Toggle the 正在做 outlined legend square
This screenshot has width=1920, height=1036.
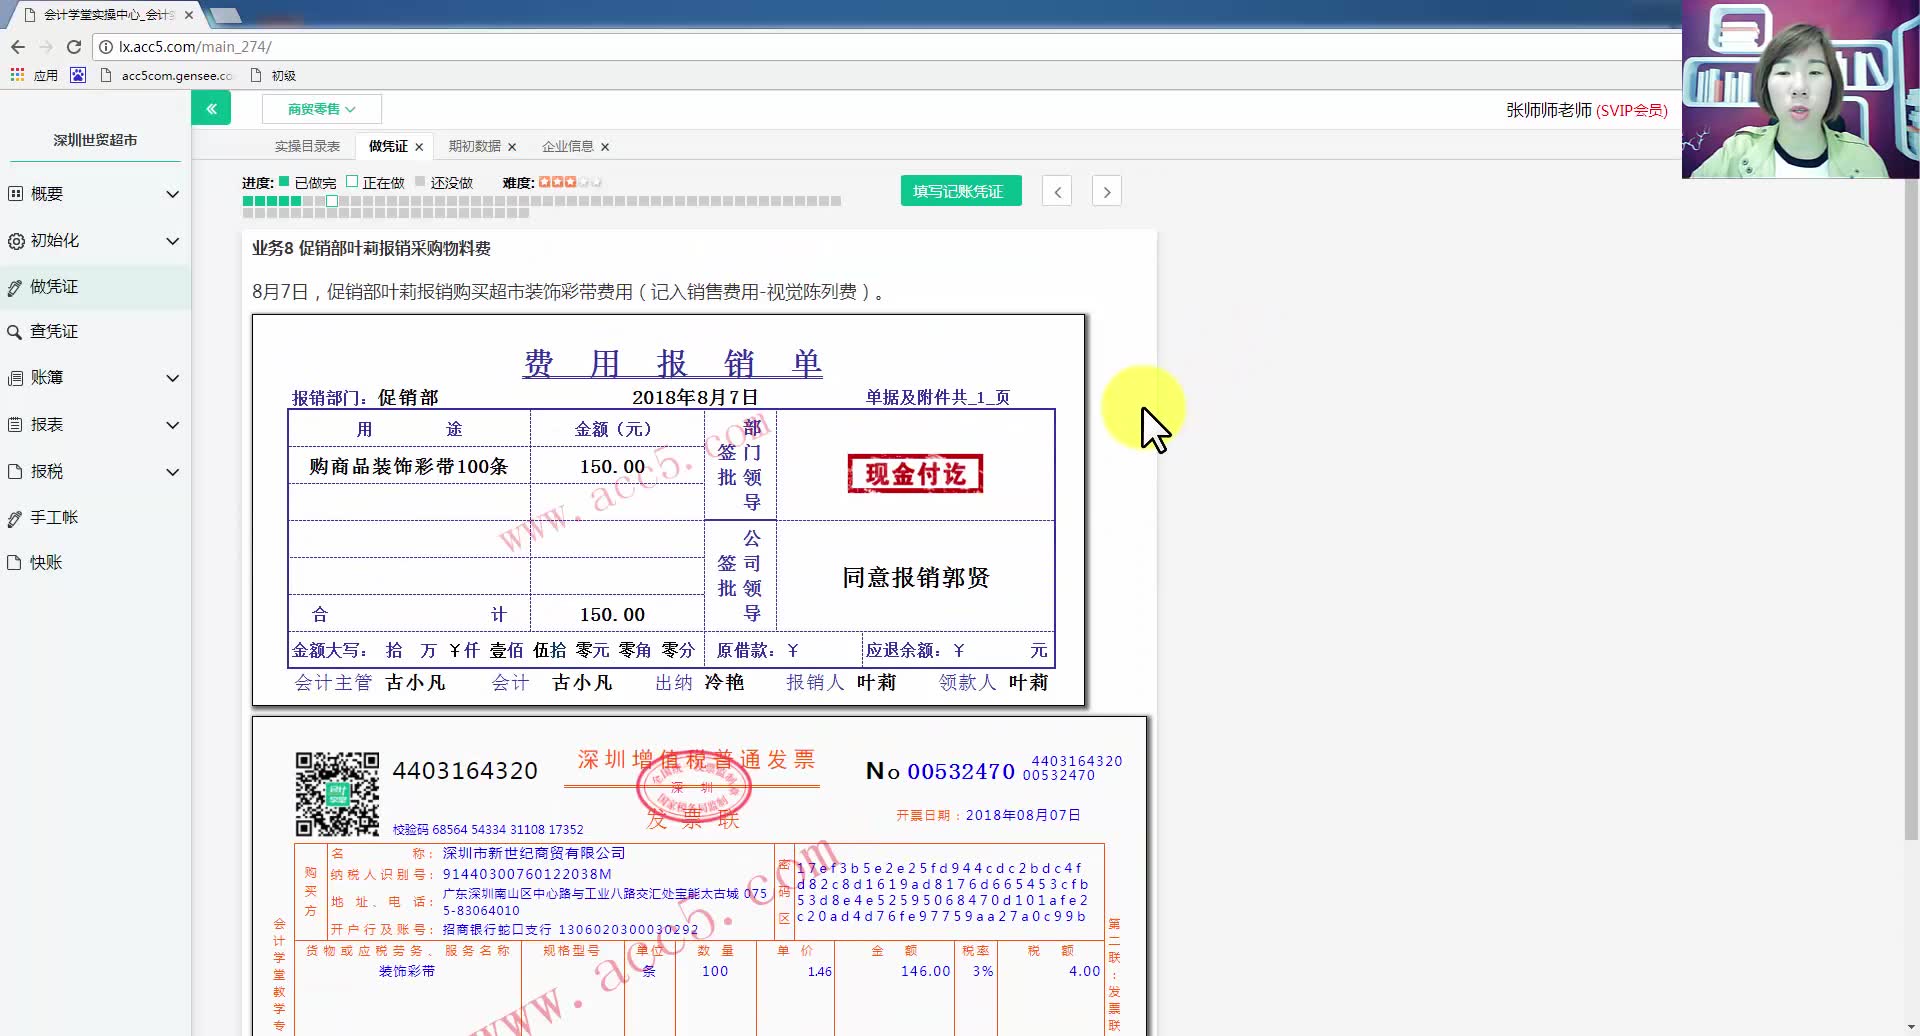[x=352, y=181]
